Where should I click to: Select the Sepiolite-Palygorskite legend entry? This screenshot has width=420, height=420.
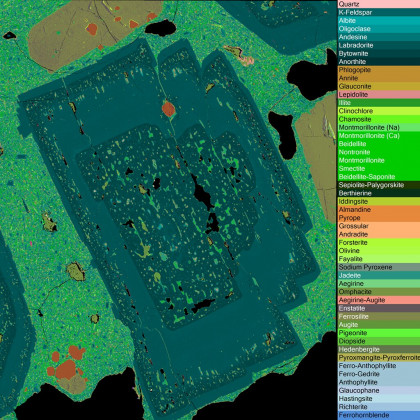(x=379, y=185)
